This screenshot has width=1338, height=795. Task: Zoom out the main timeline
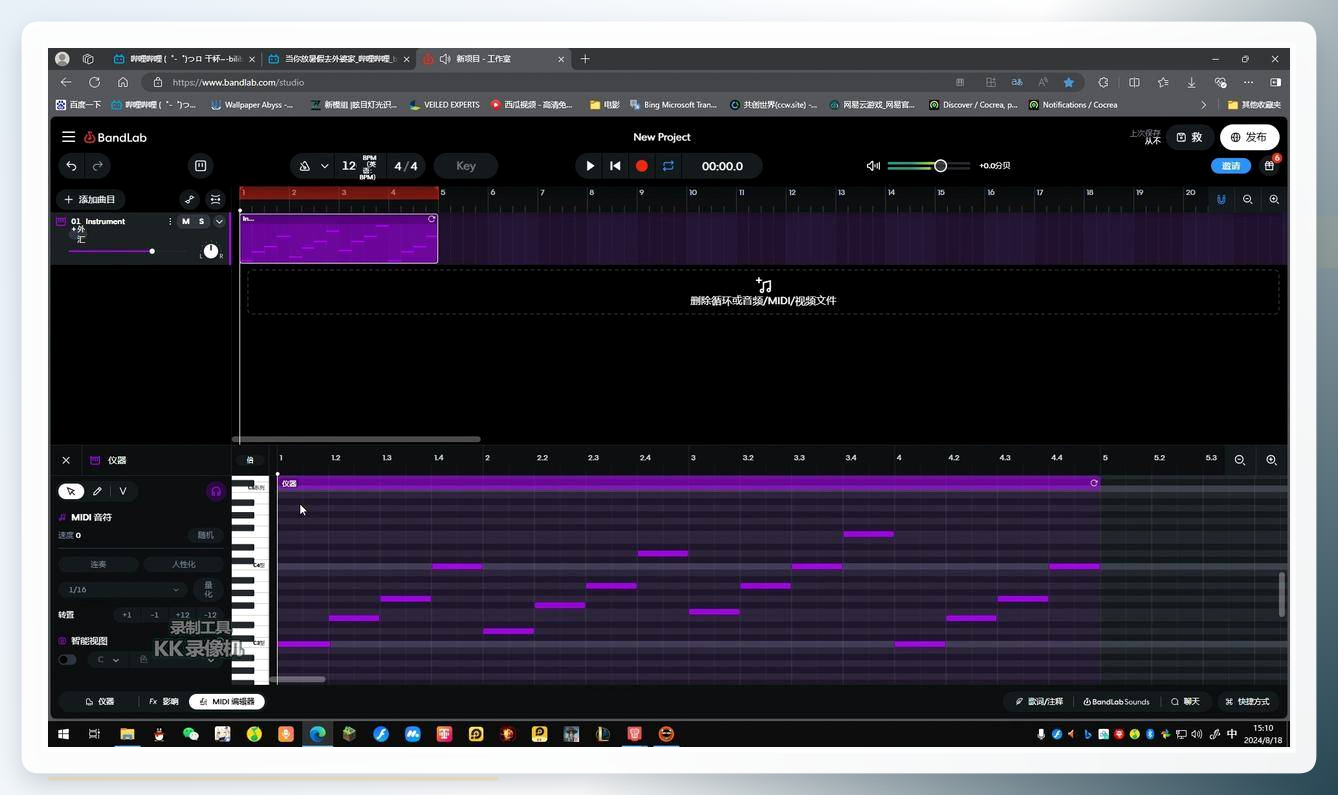(1247, 199)
